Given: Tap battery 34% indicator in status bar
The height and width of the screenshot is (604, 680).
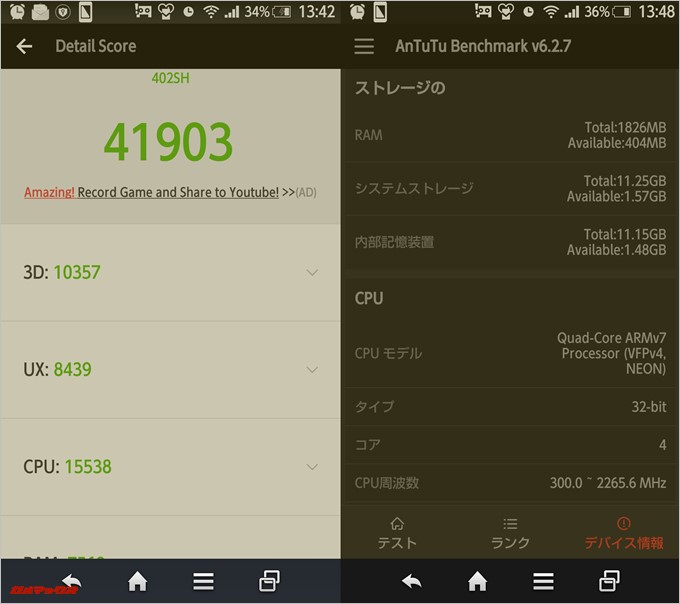Looking at the screenshot, I should tap(267, 12).
